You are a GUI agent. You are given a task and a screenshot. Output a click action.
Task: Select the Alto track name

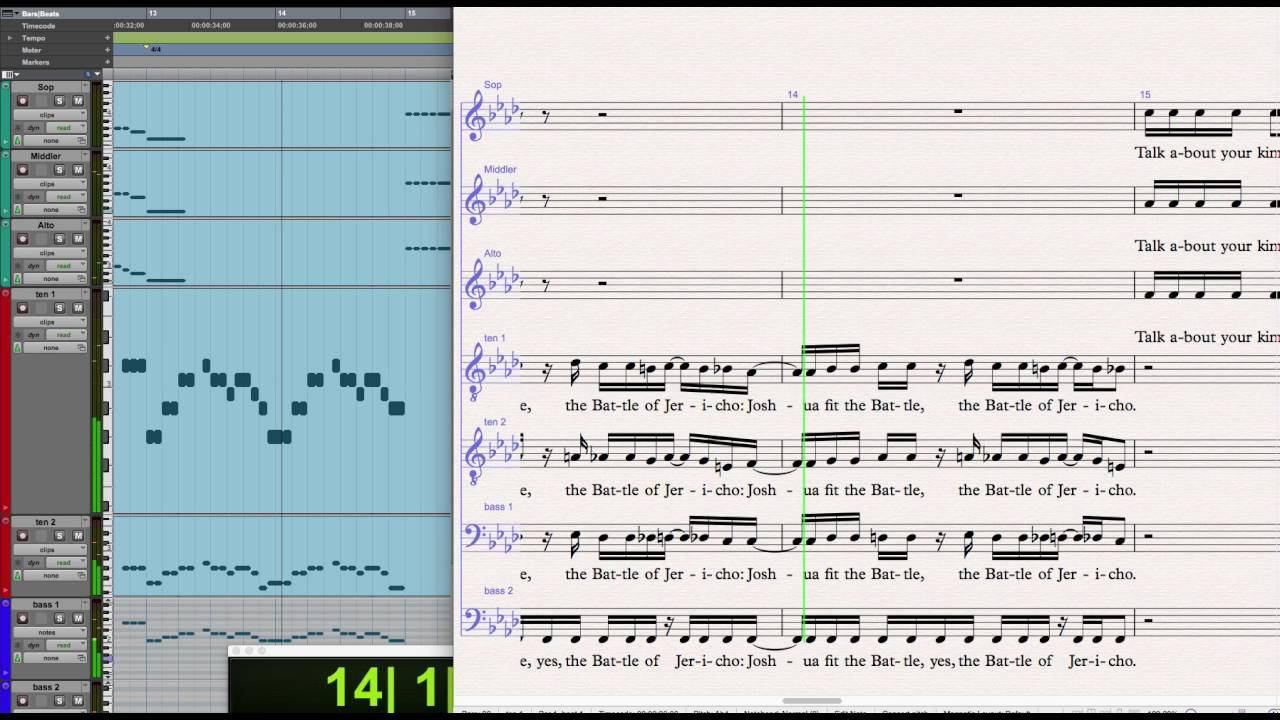point(46,225)
